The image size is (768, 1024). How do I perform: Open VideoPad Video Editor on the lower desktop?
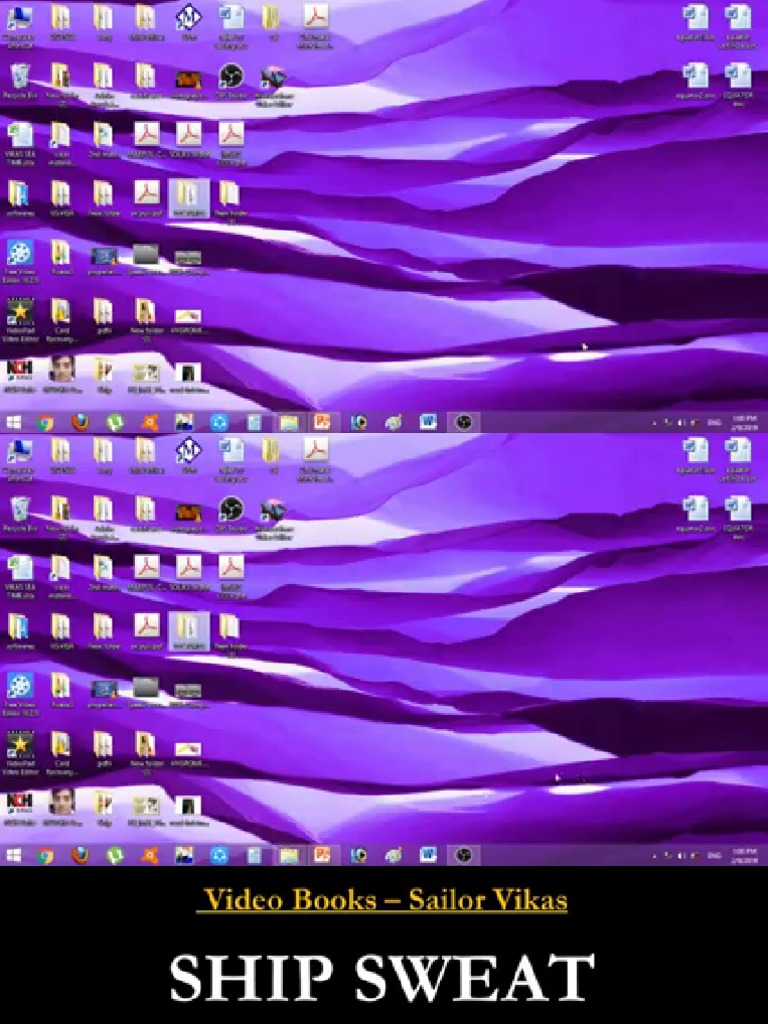[x=19, y=745]
